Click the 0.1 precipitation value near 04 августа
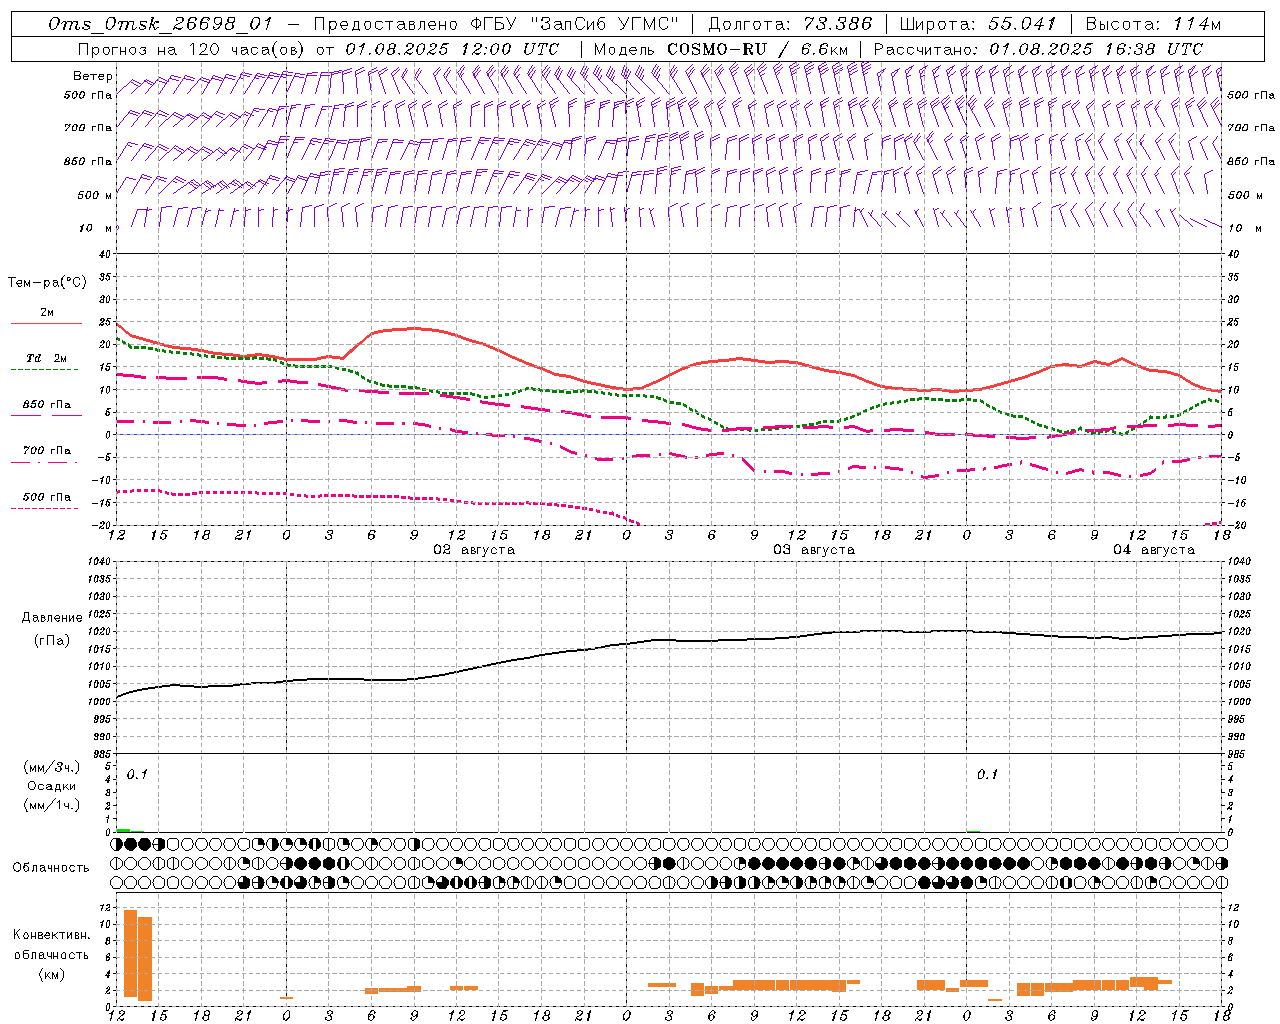Image resolution: width=1280 pixels, height=1024 pixels. pos(987,775)
